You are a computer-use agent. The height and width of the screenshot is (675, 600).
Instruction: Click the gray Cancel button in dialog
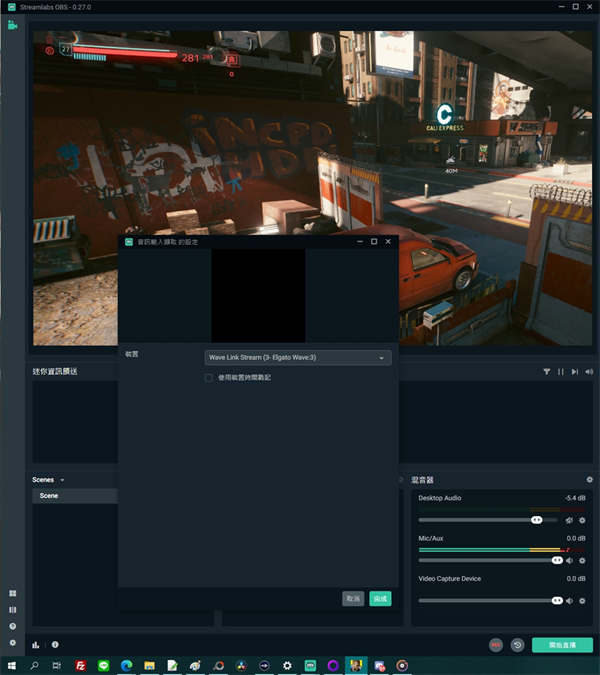[353, 599]
